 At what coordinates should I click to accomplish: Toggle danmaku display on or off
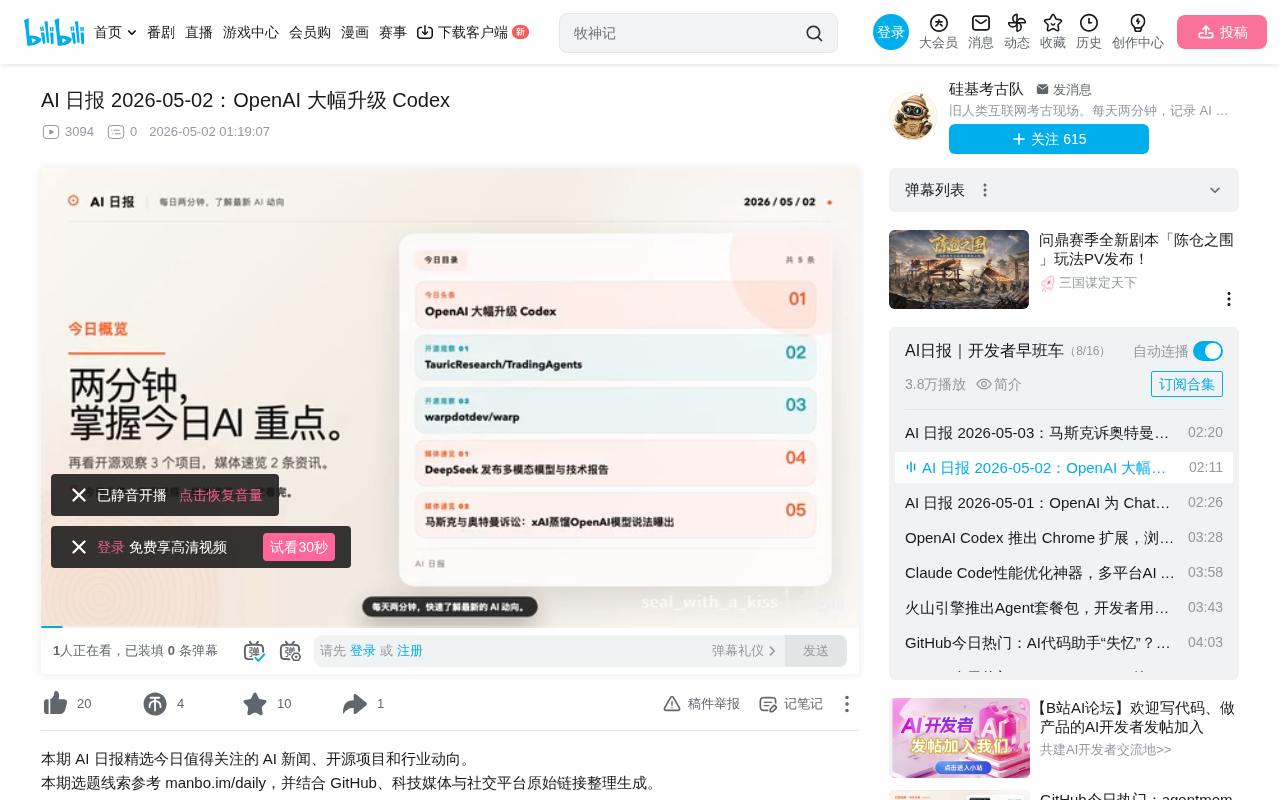(x=254, y=651)
